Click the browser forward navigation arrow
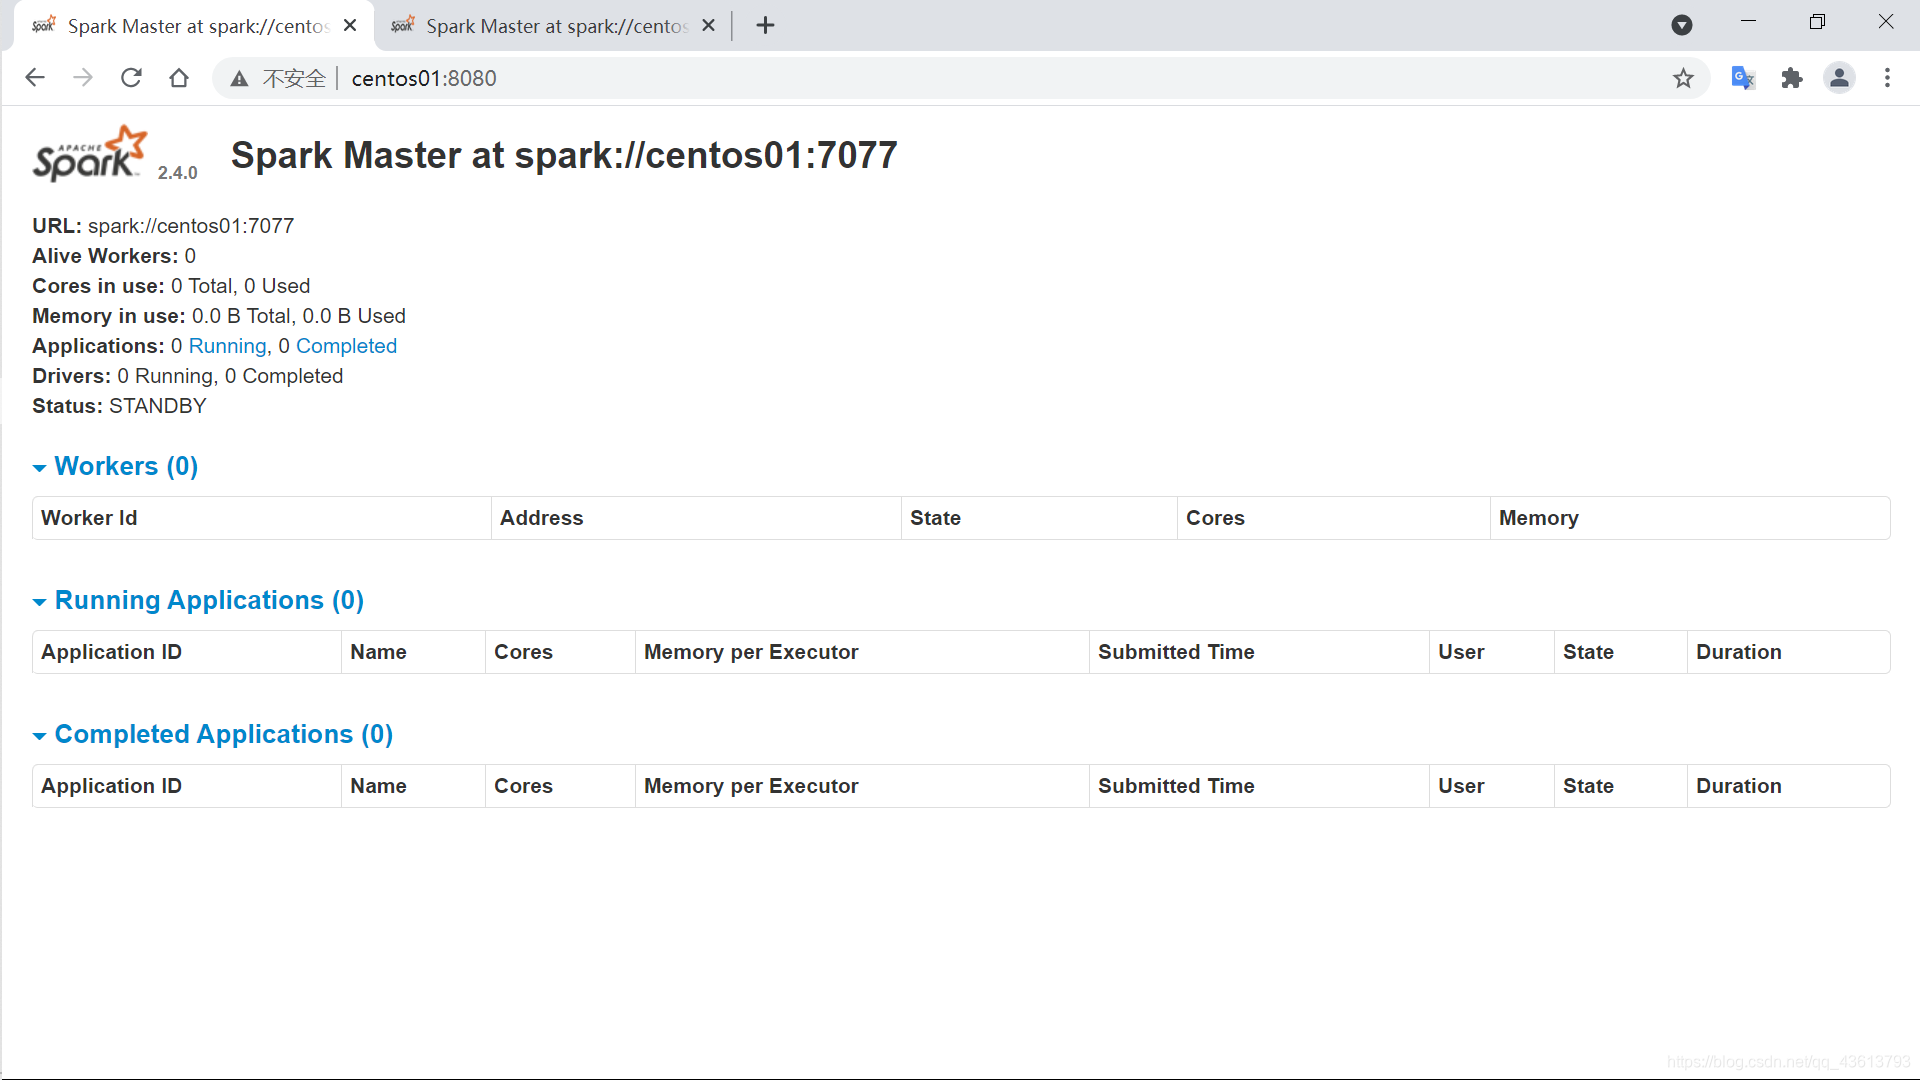 (x=83, y=76)
